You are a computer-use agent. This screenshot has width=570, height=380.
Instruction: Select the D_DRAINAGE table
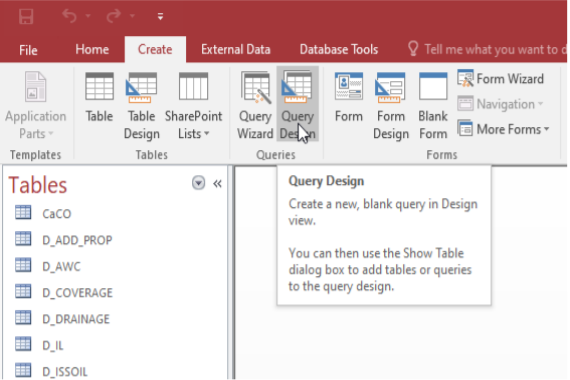(x=76, y=319)
